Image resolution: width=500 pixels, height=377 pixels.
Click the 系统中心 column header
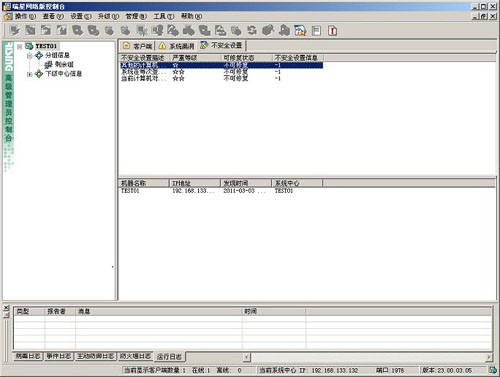(x=297, y=183)
